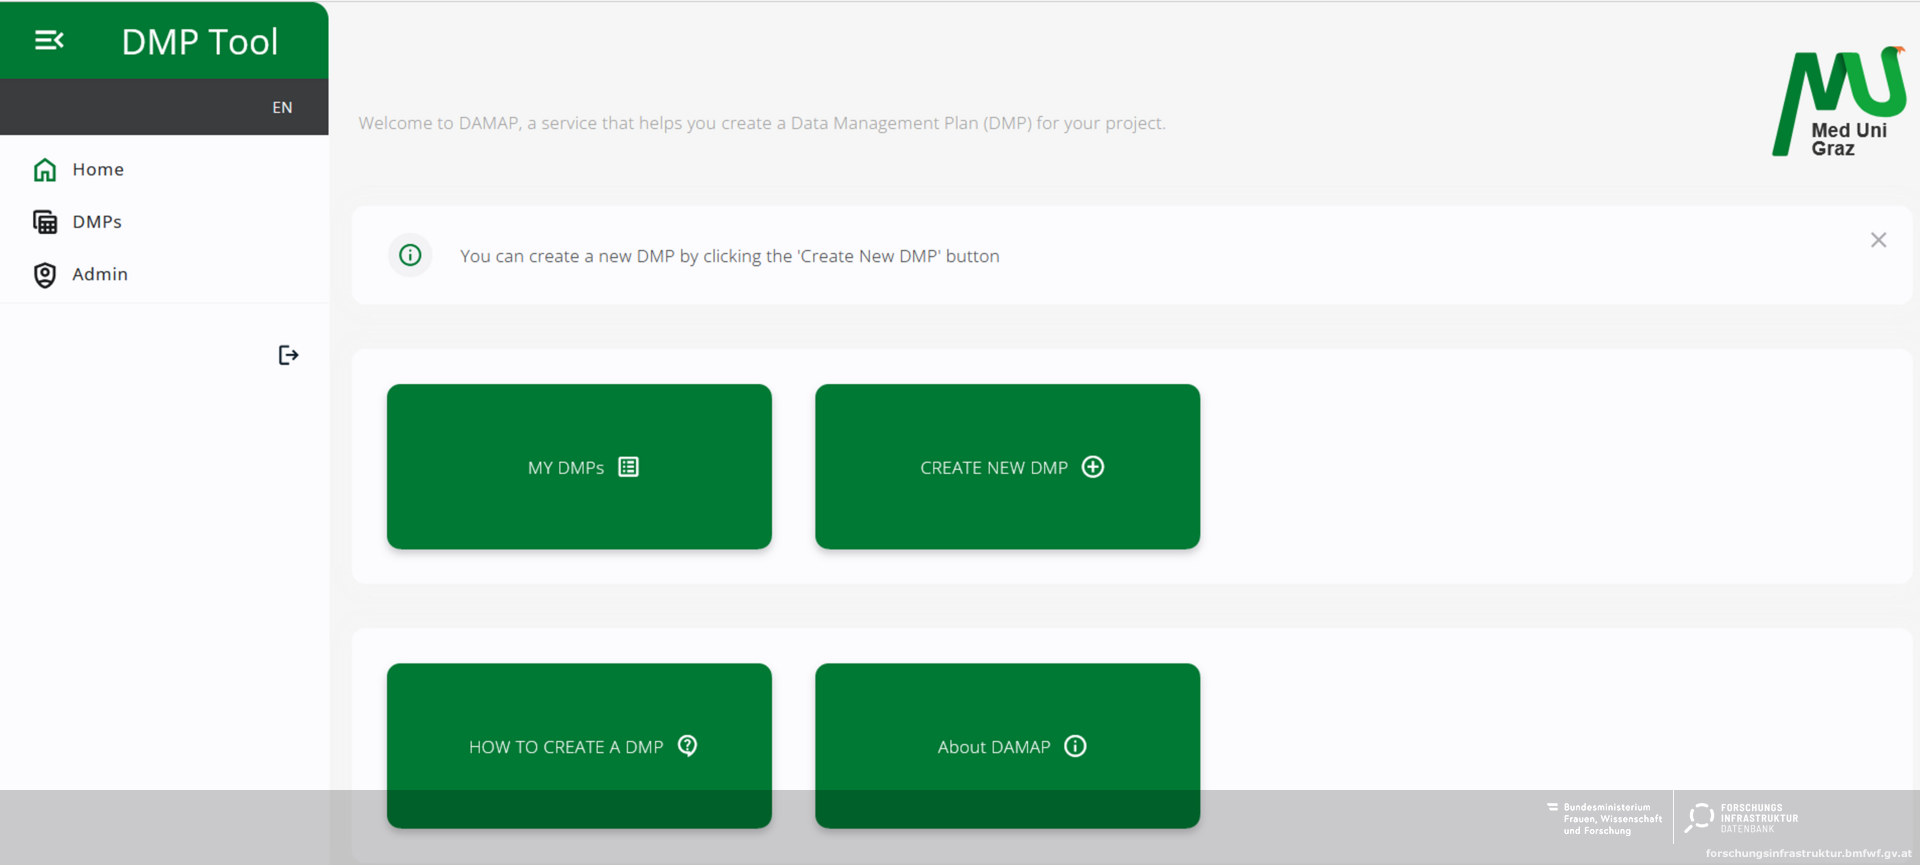Click the info icon beside About DAMAP

1075,746
